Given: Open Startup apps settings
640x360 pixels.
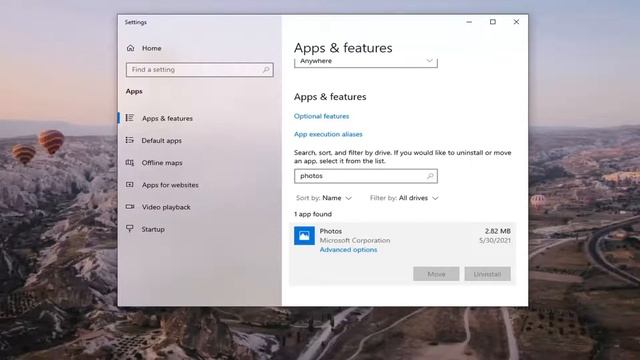Looking at the screenshot, I should click(x=153, y=229).
